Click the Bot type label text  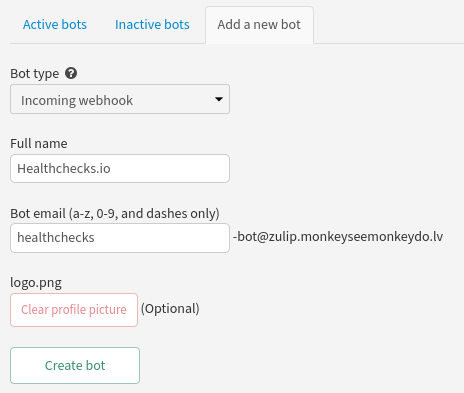tap(35, 74)
